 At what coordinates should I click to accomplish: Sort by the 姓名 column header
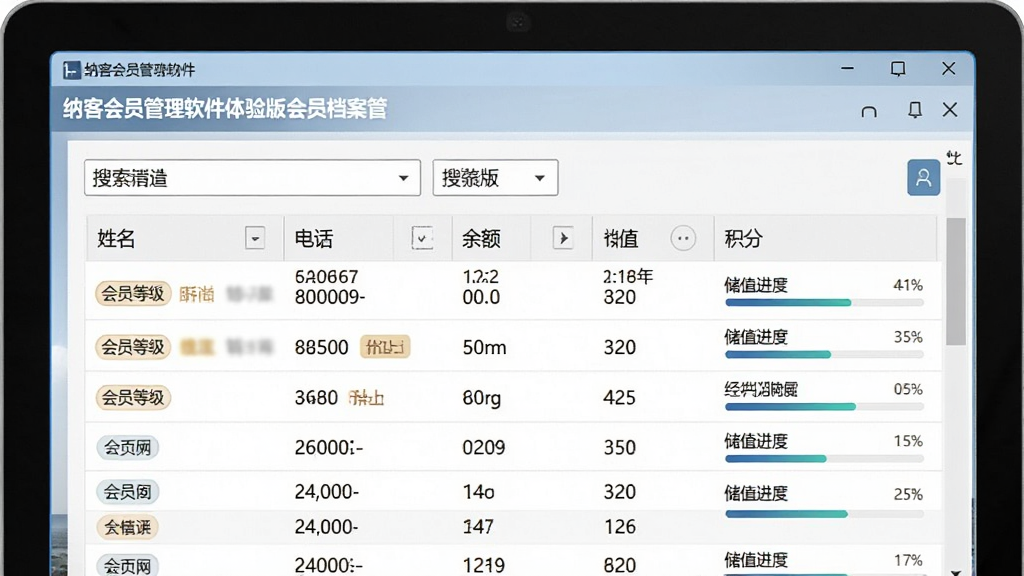point(116,238)
